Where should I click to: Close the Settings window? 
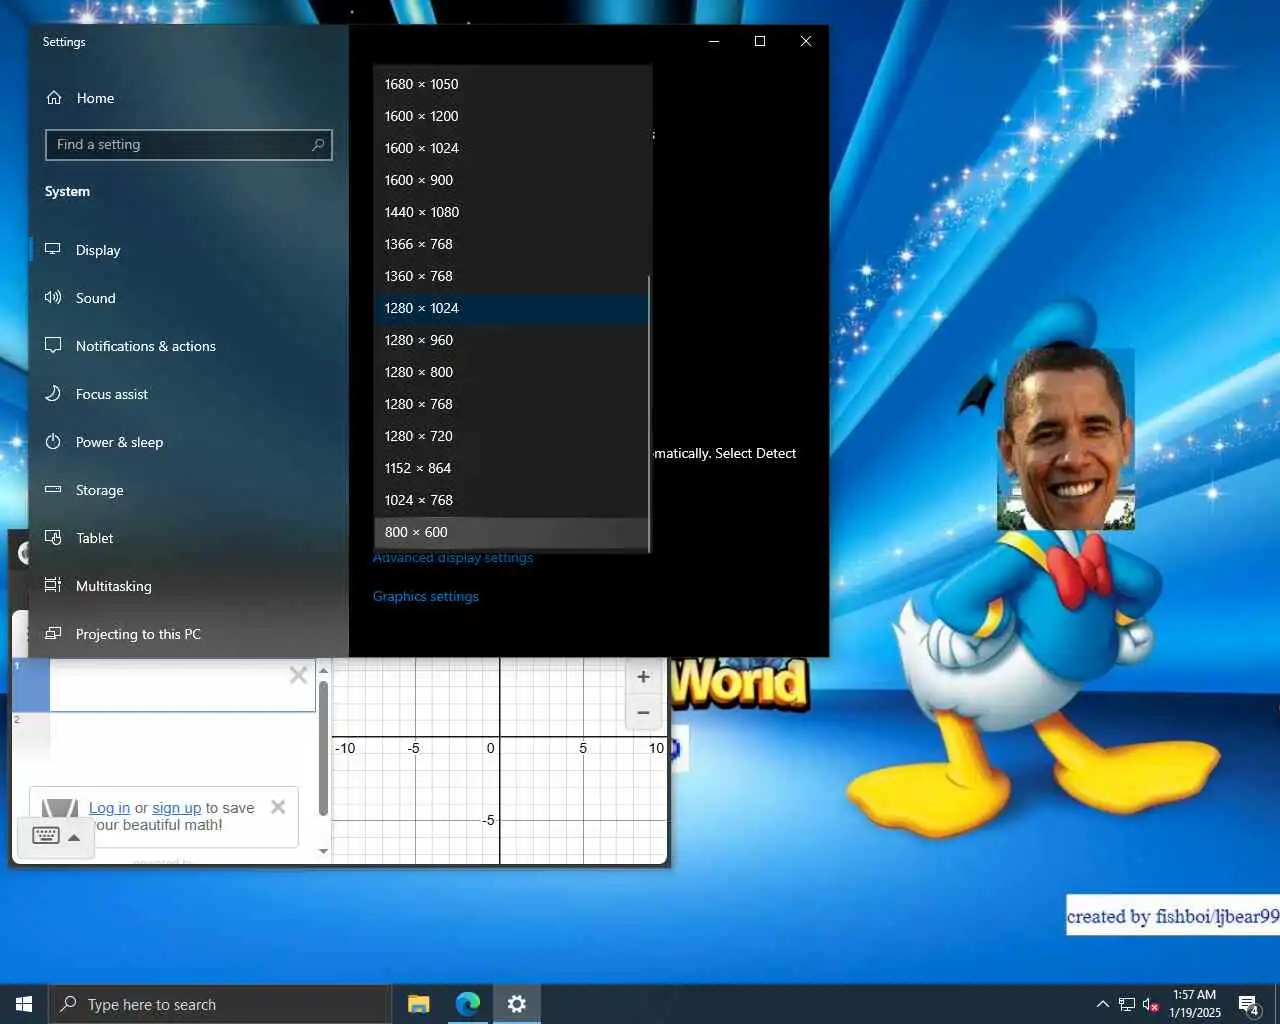(x=806, y=41)
